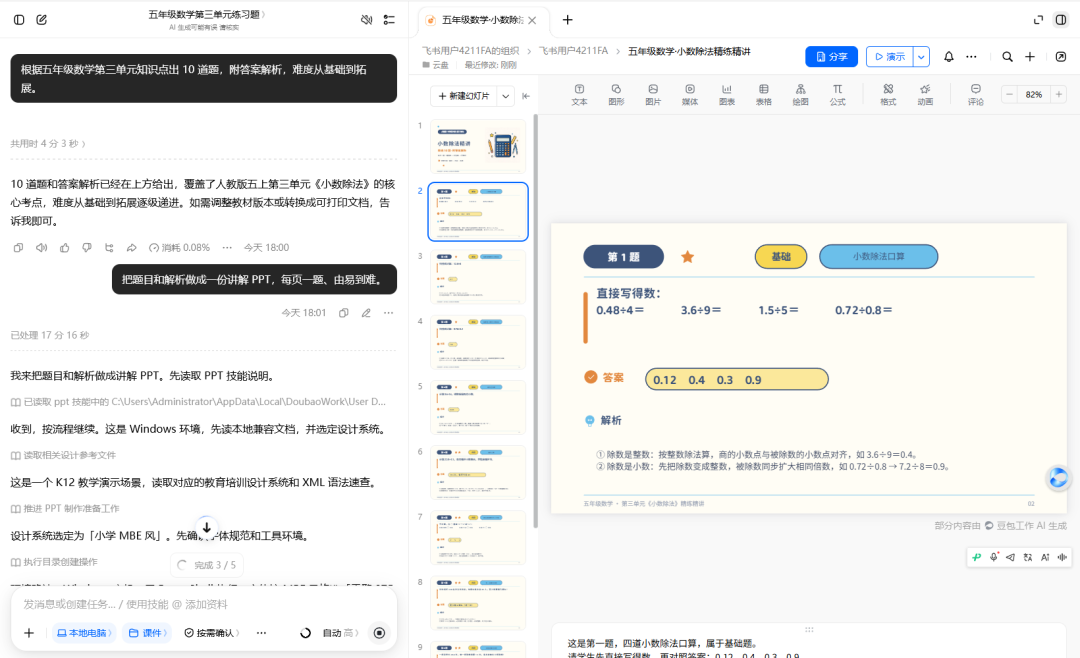Insert formula with 公式 tool
Viewport: 1080px width, 658px height.
838,94
